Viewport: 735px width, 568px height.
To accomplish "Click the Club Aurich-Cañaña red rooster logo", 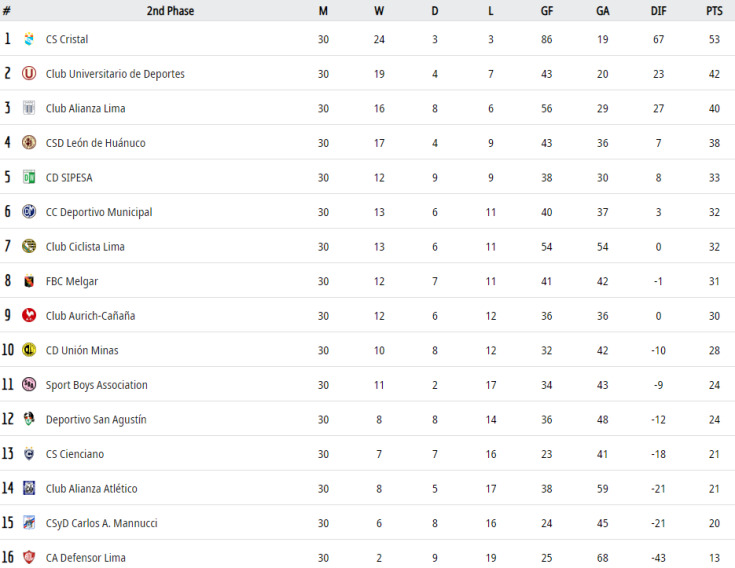I will (29, 315).
